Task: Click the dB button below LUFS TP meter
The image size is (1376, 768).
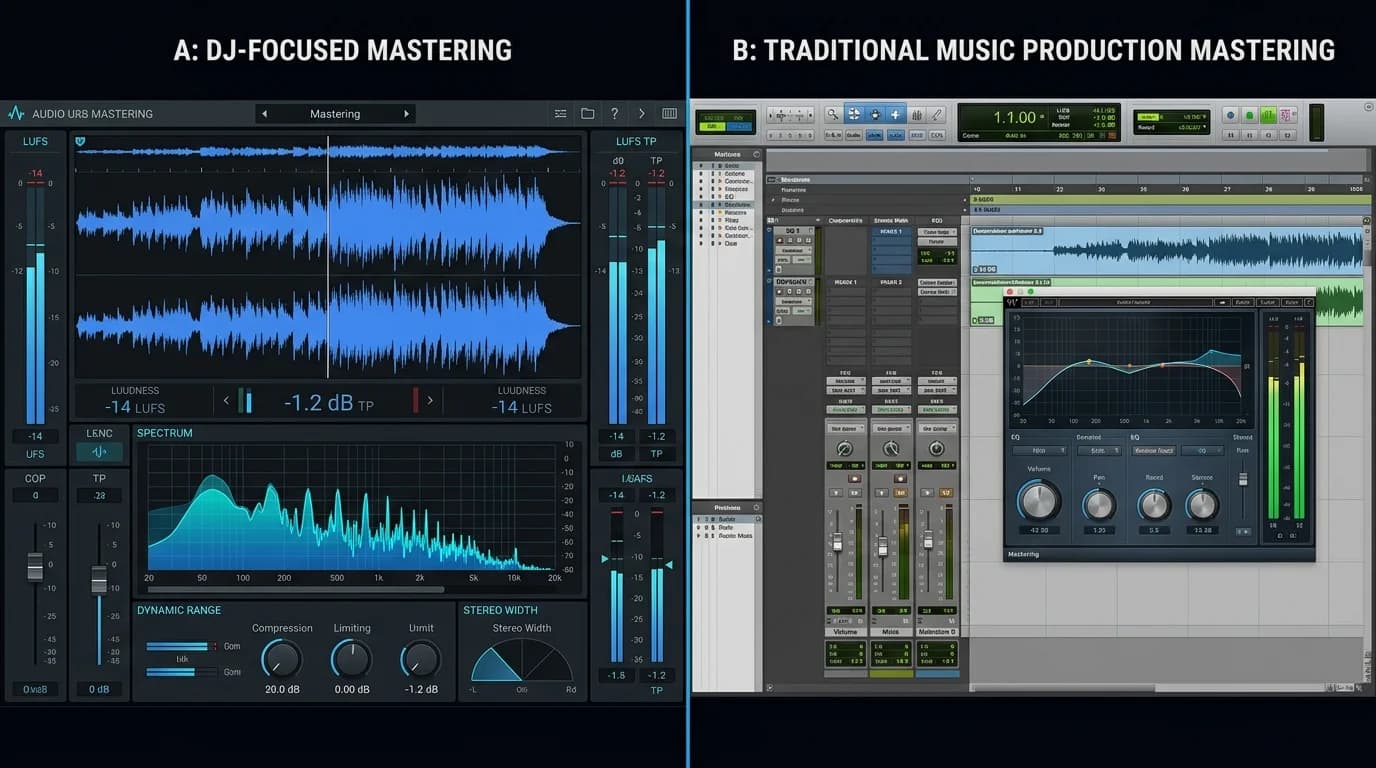Action: click(x=617, y=454)
